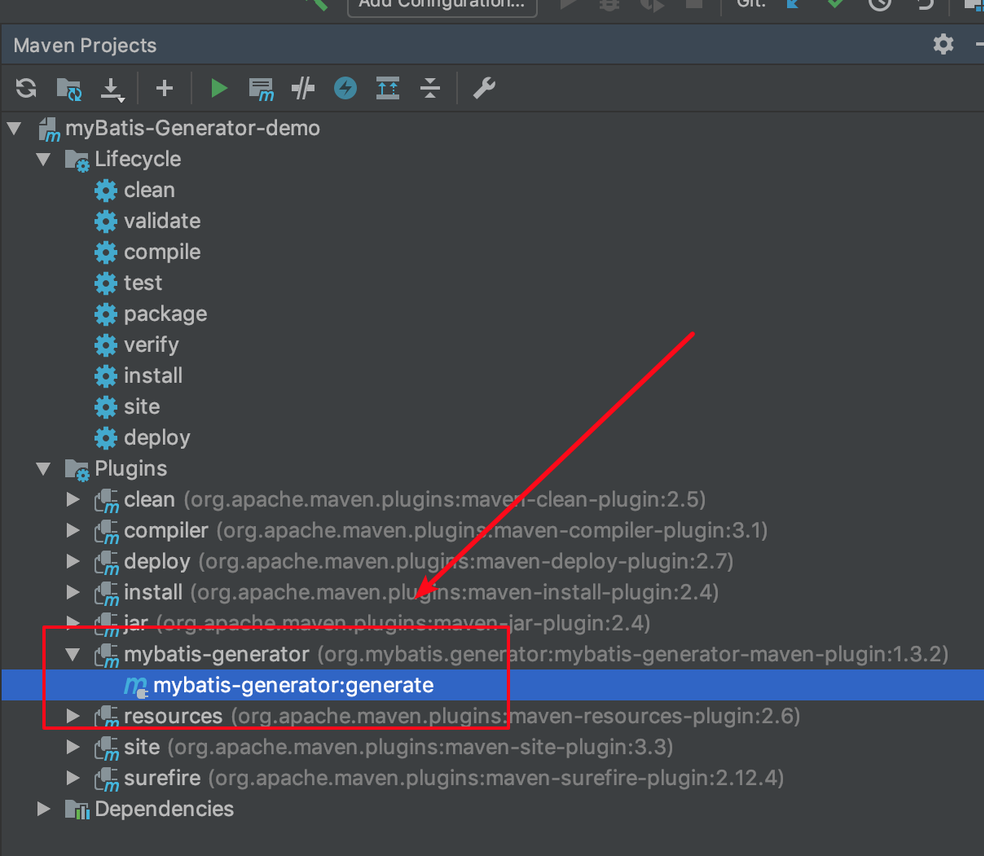Click Download Sources and Documentation icon
Image resolution: width=984 pixels, height=856 pixels.
click(x=112, y=89)
